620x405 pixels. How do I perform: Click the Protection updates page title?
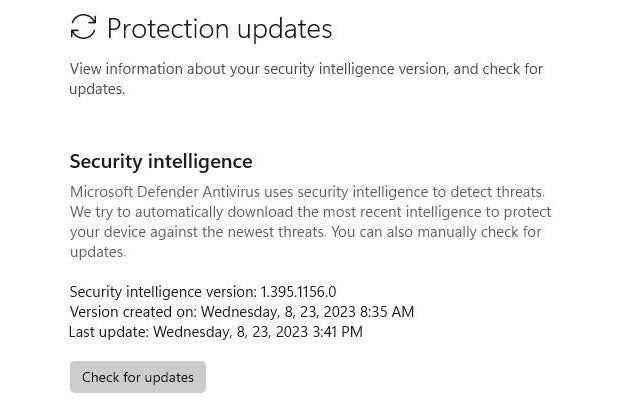(219, 29)
